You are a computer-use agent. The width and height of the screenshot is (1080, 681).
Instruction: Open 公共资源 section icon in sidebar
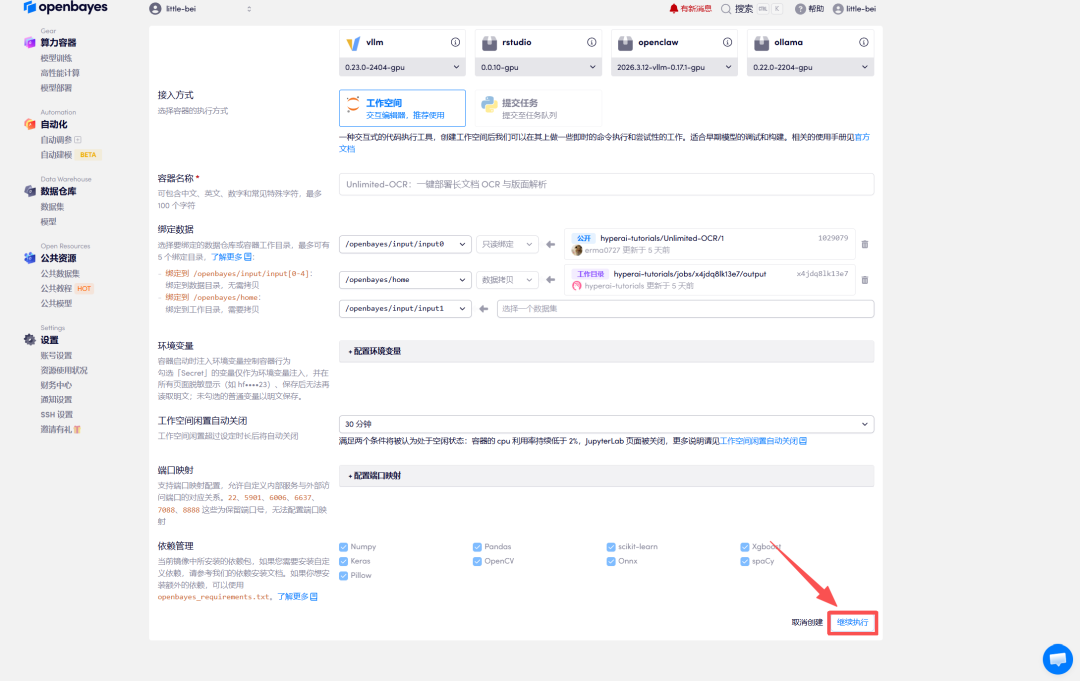pos(30,258)
